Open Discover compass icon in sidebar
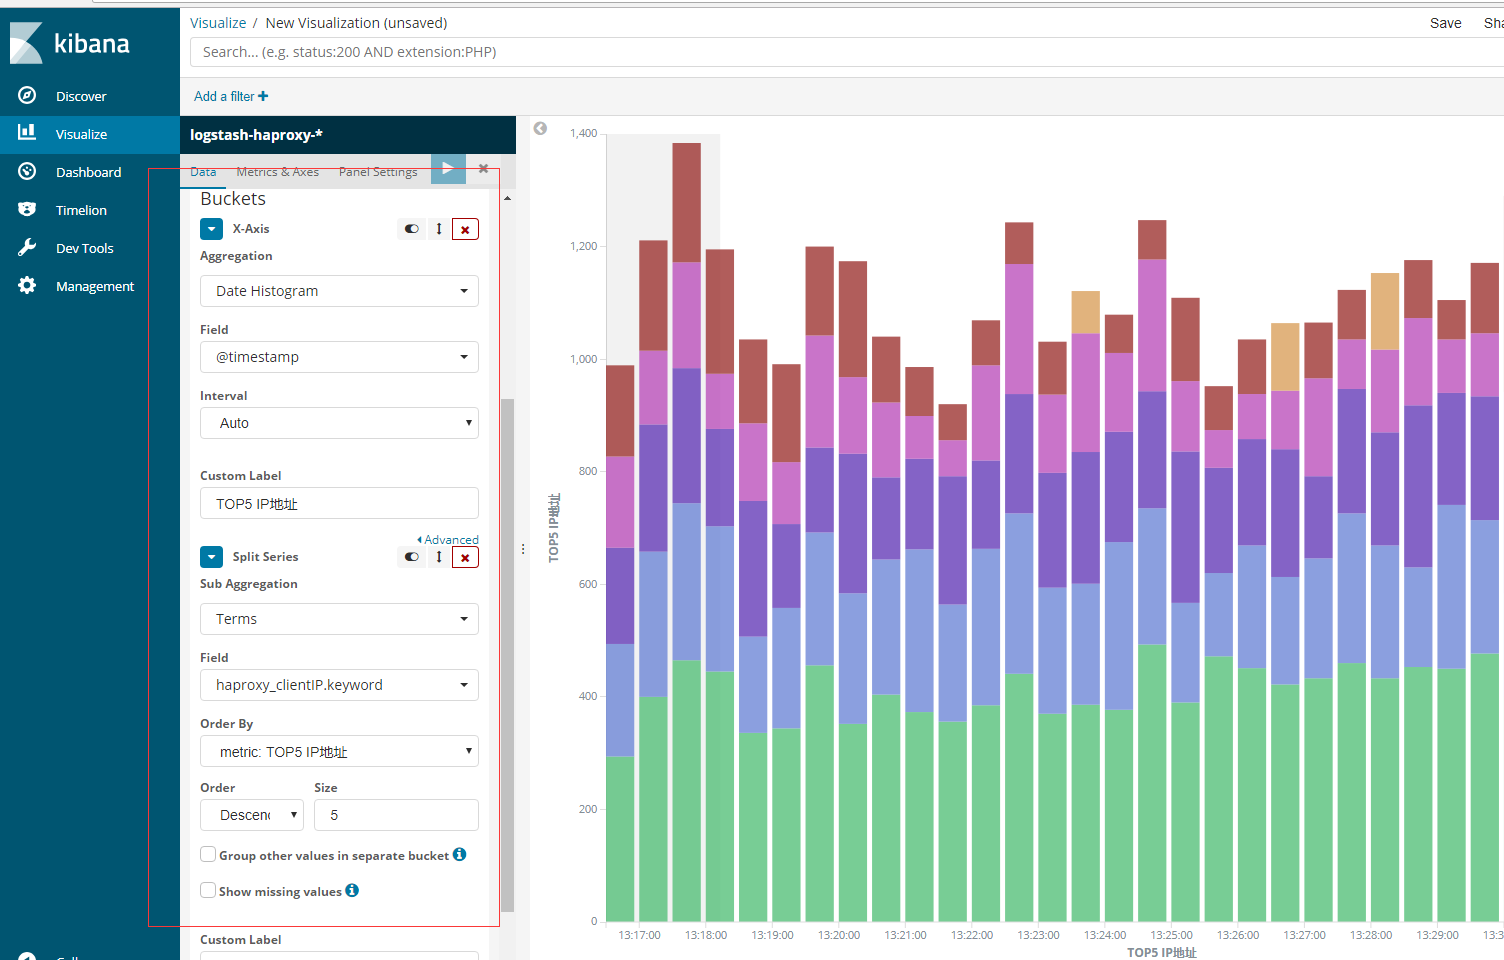The height and width of the screenshot is (960, 1504). [x=27, y=95]
